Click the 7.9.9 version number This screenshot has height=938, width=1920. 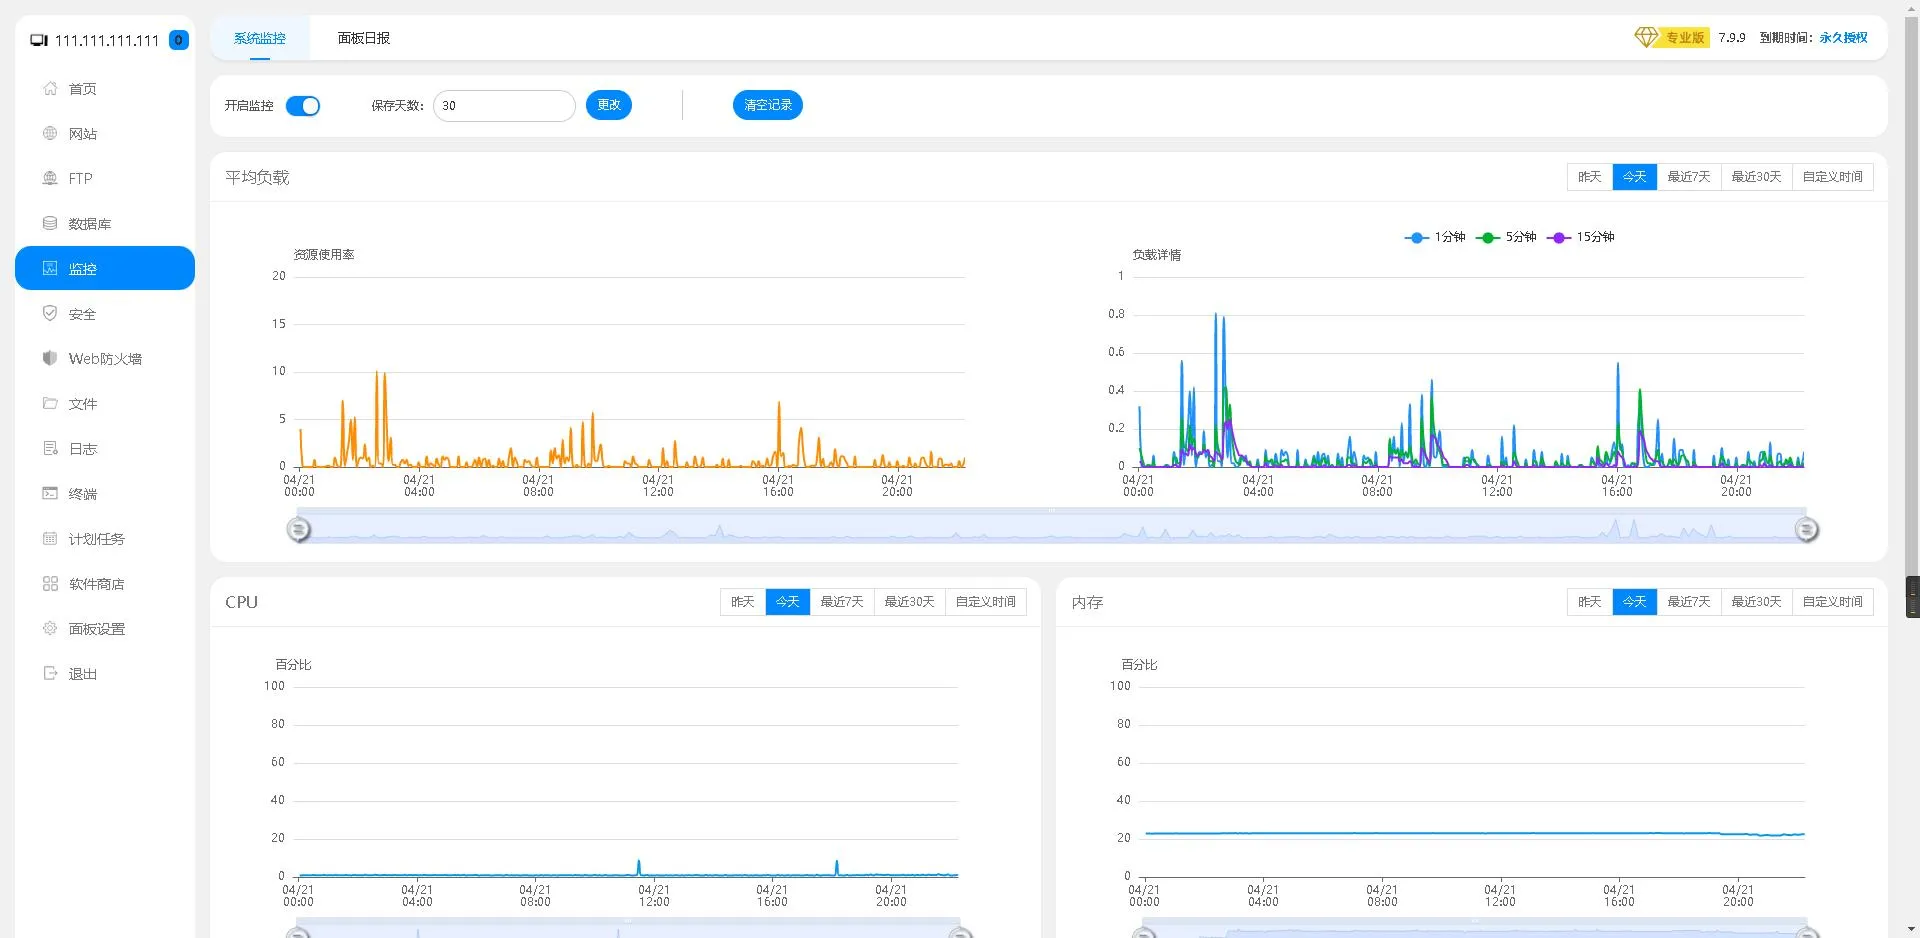point(1732,38)
